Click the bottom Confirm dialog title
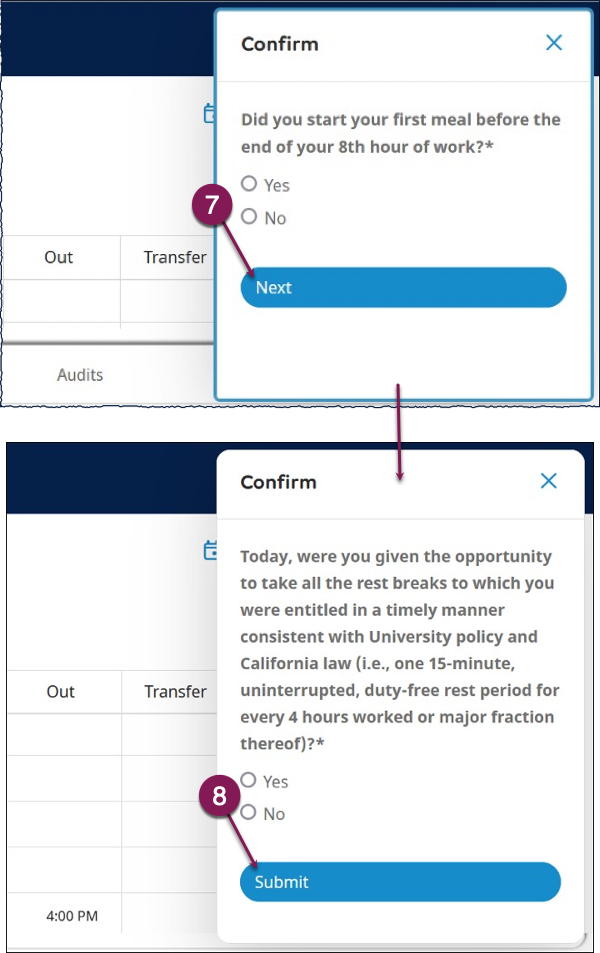 (x=278, y=482)
